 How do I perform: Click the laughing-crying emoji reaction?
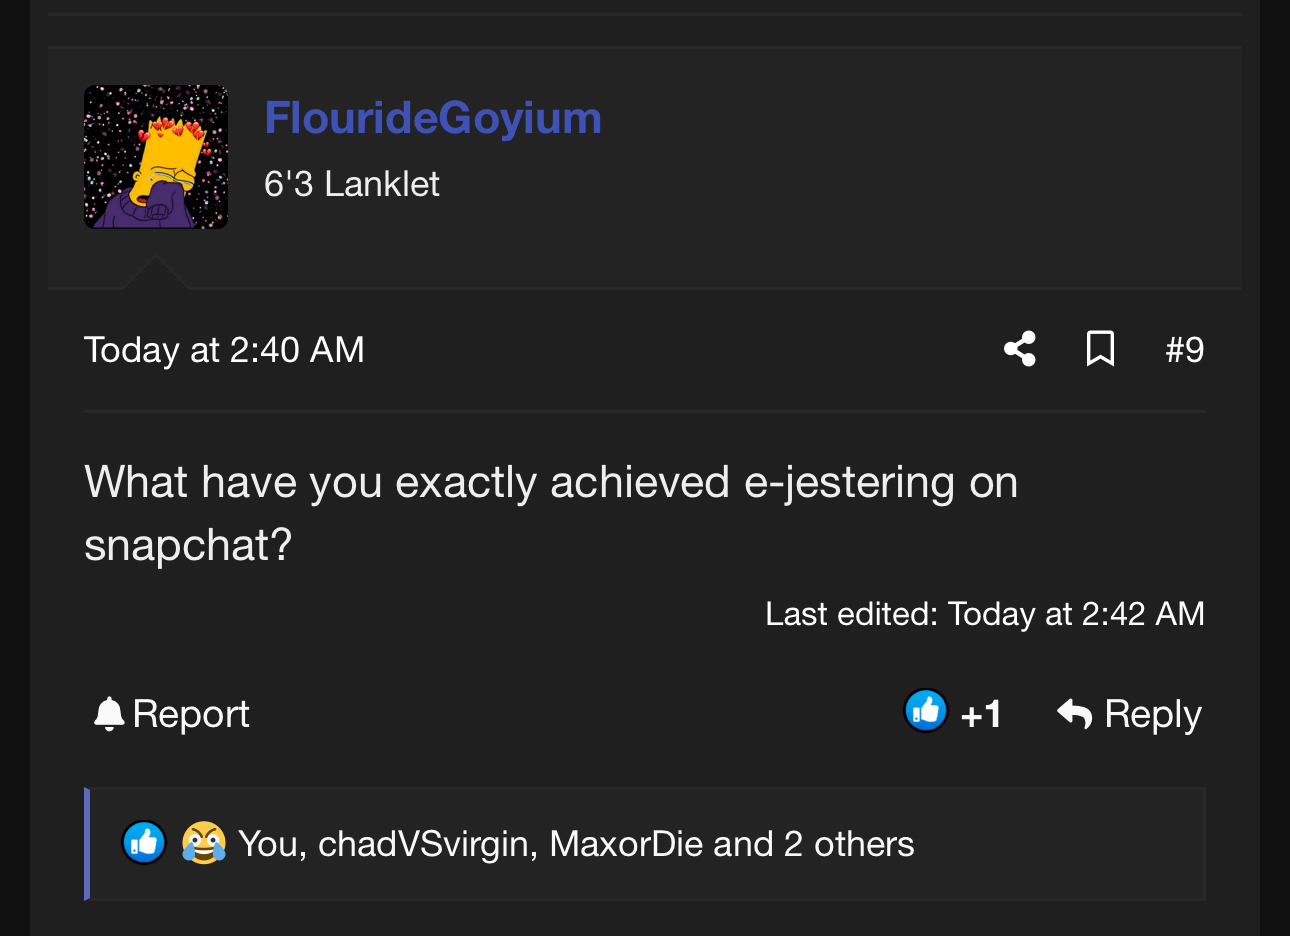click(203, 843)
